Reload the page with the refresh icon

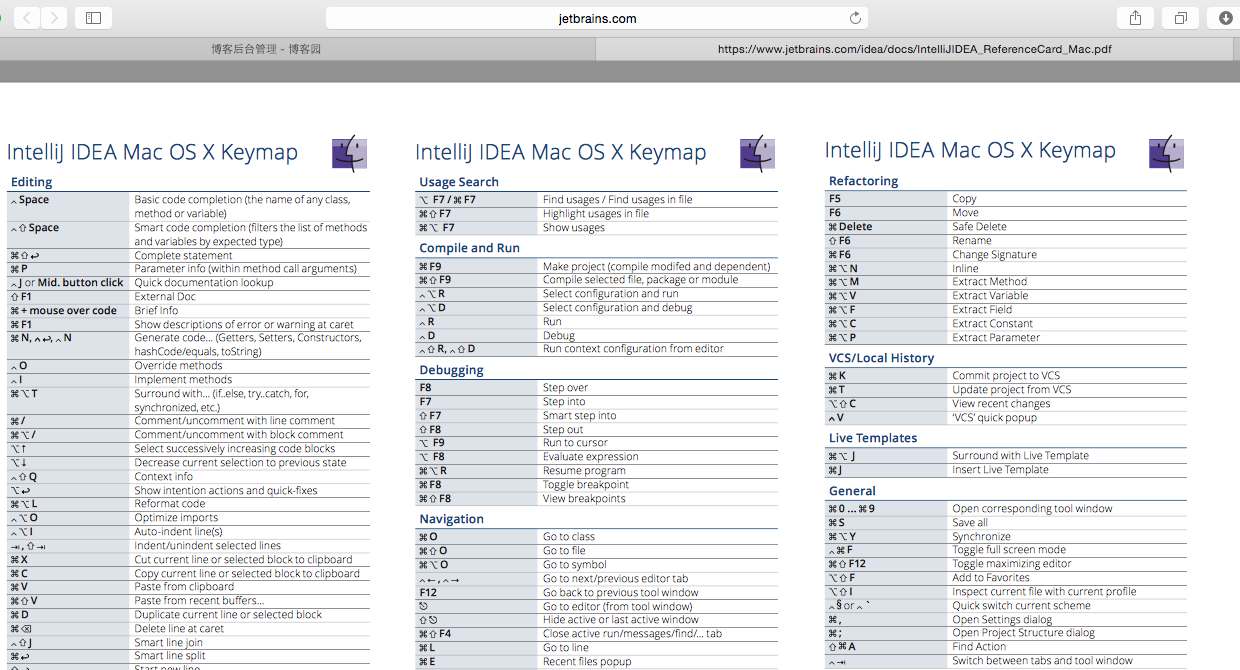(x=855, y=18)
